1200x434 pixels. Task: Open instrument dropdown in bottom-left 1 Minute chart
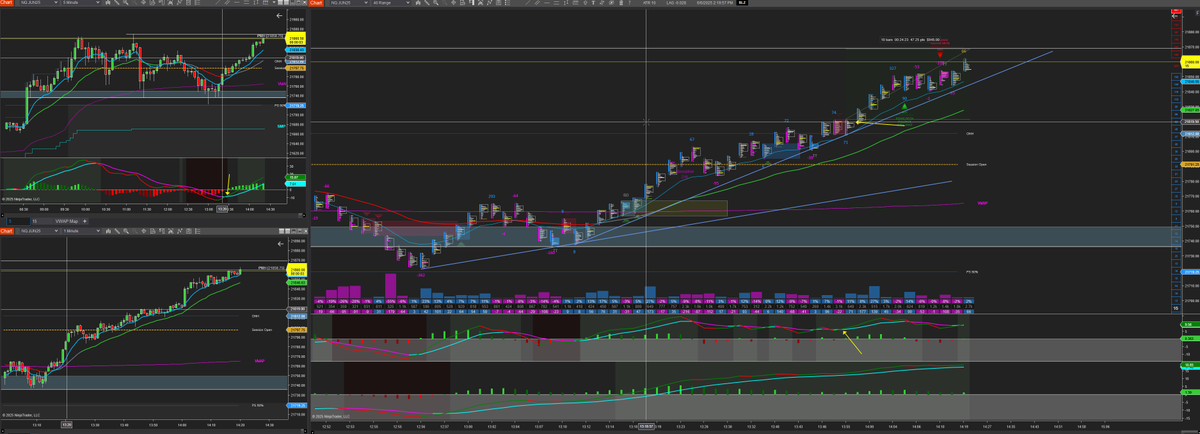pos(39,231)
